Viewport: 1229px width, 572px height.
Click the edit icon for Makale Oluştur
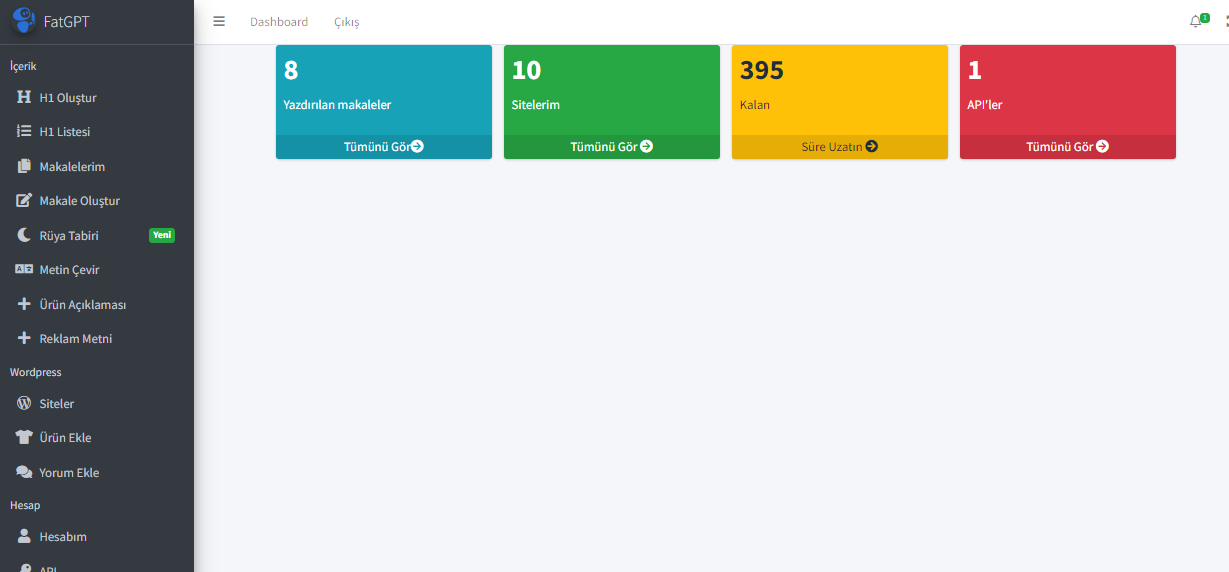(x=24, y=200)
